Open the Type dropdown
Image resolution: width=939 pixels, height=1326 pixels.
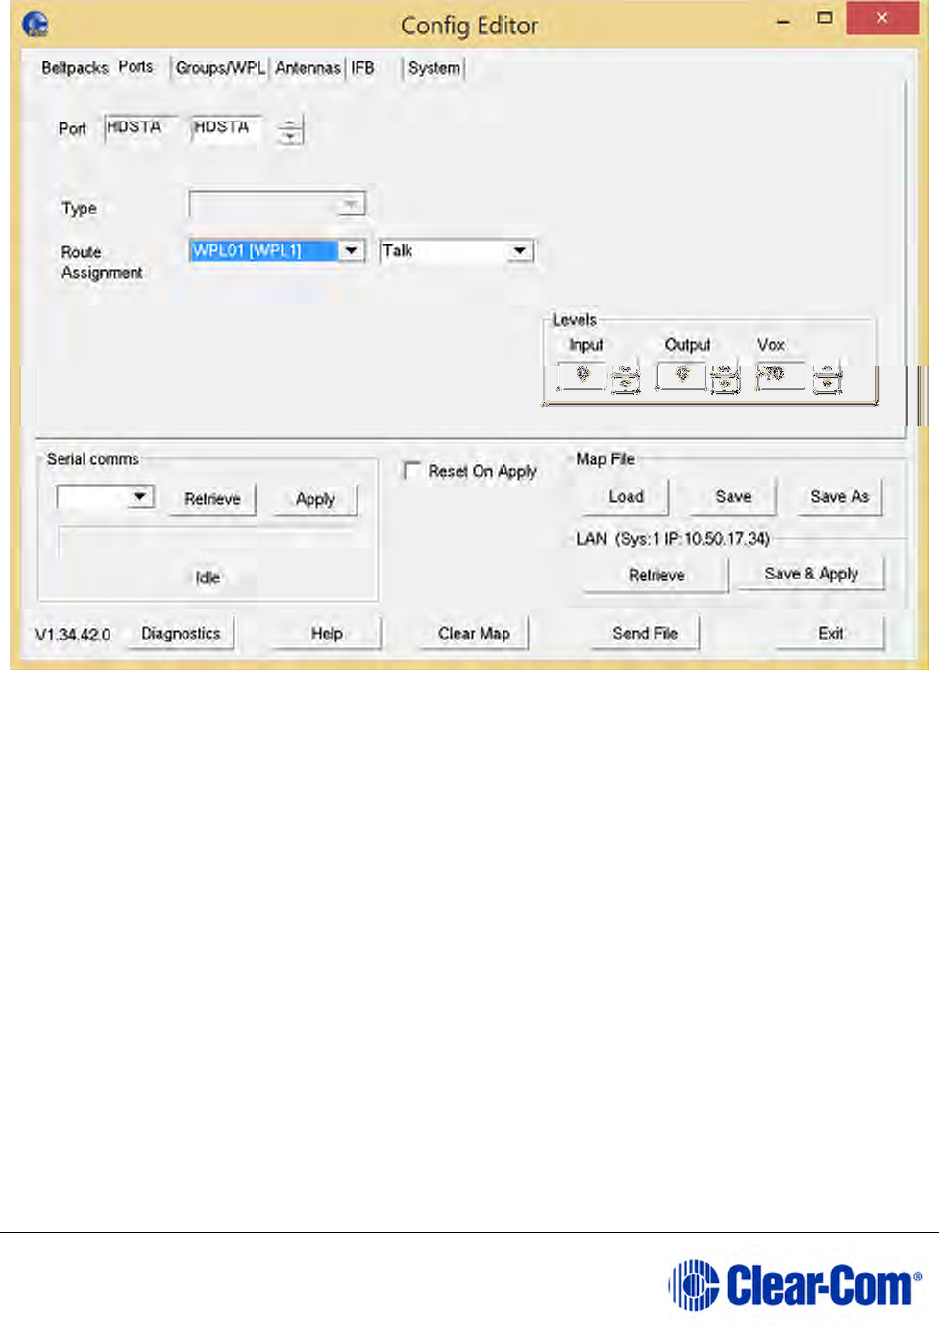tap(277, 205)
